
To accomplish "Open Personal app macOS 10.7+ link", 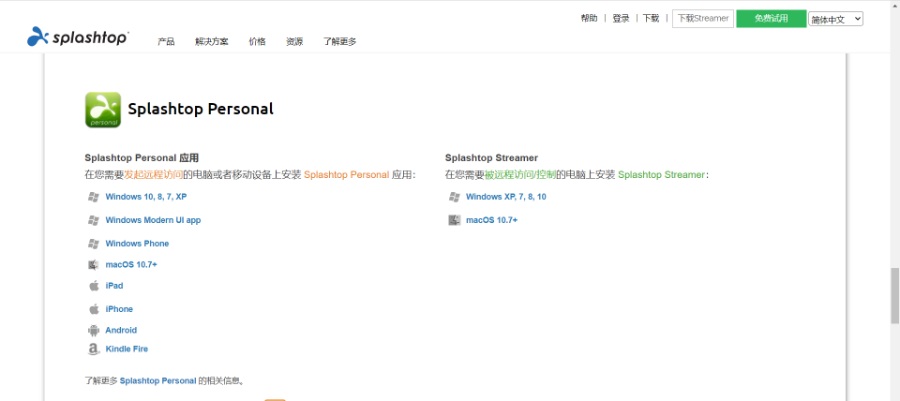I will coord(131,265).
